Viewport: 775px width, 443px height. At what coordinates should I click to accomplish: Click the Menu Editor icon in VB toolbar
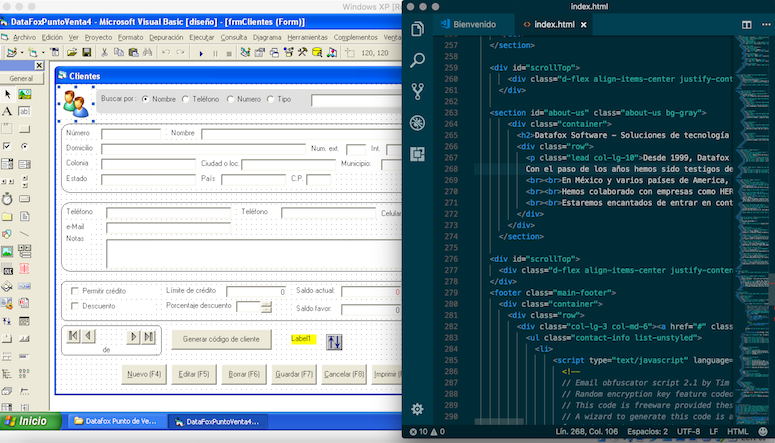(x=54, y=52)
